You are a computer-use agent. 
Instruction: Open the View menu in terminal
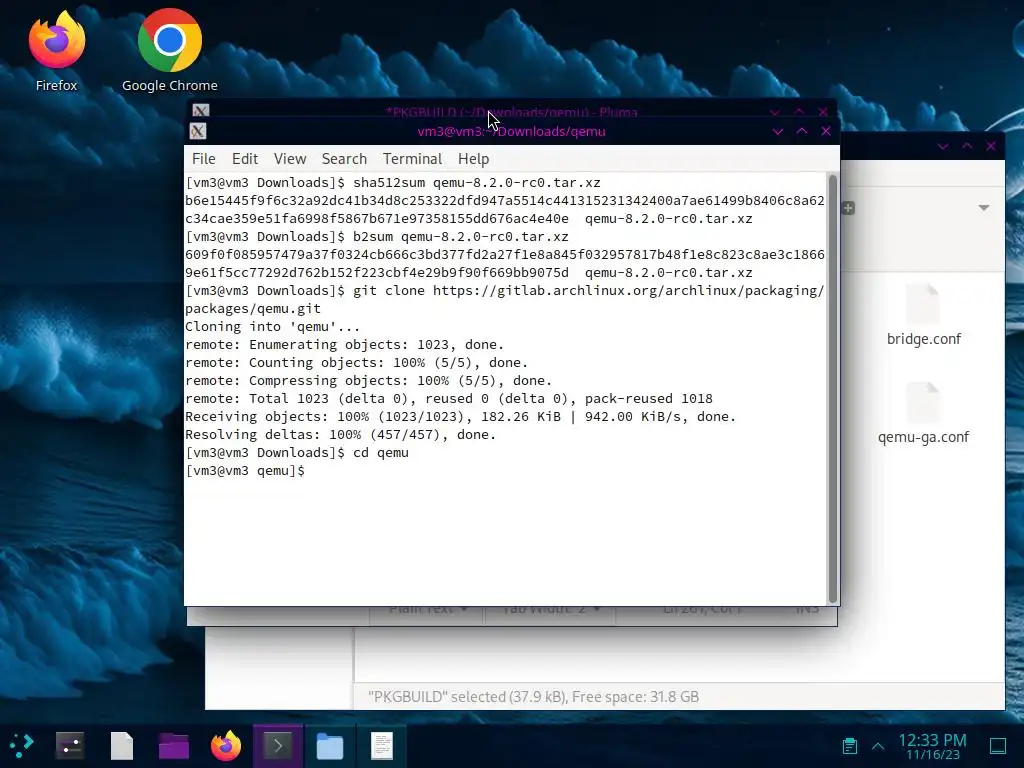click(290, 159)
